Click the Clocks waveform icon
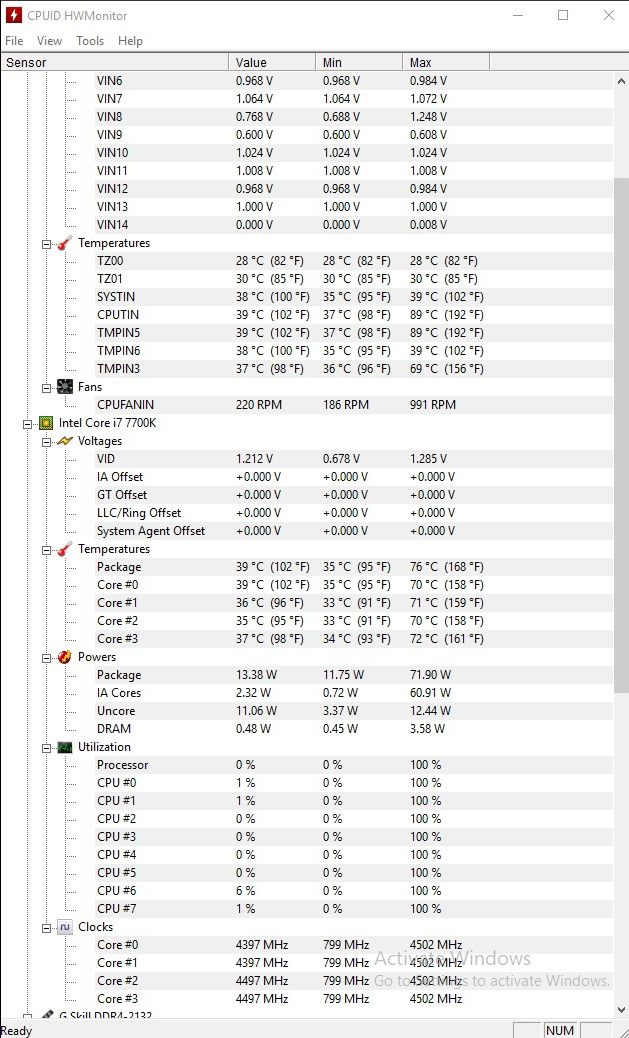The height and width of the screenshot is (1038, 629). (x=65, y=927)
